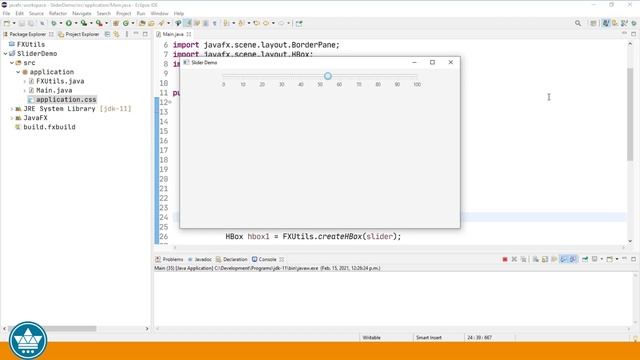Open the Display Selected Console dropdown
Screen dimensions: 640x360
(x=602, y=259)
